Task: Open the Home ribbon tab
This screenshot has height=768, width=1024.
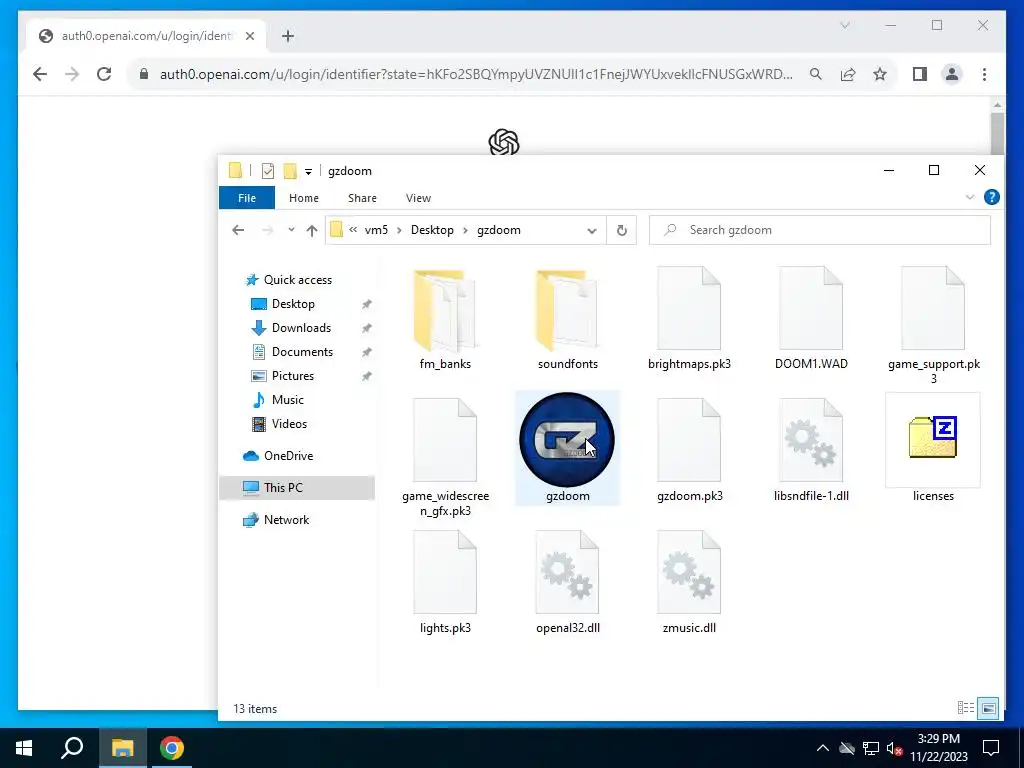Action: tap(304, 198)
